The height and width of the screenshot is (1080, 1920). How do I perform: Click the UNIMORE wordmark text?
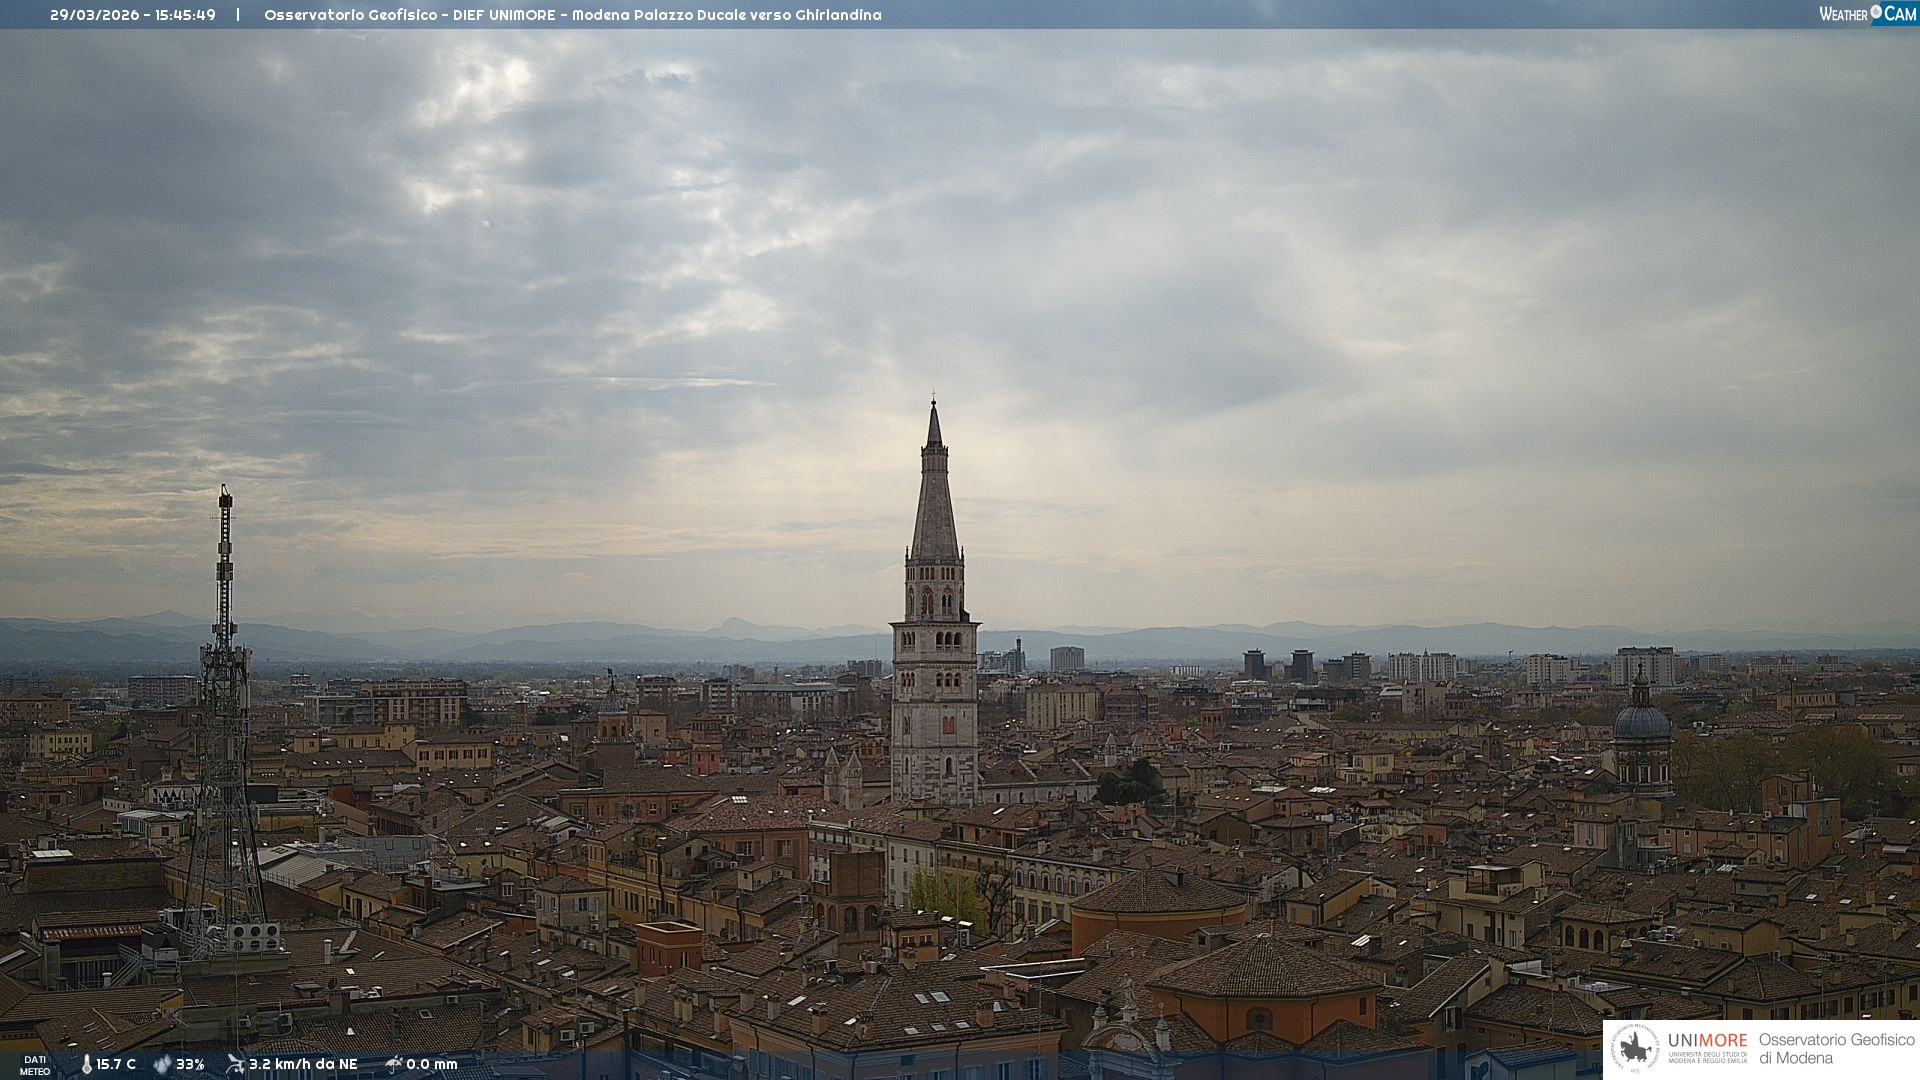pyautogui.click(x=1707, y=1040)
